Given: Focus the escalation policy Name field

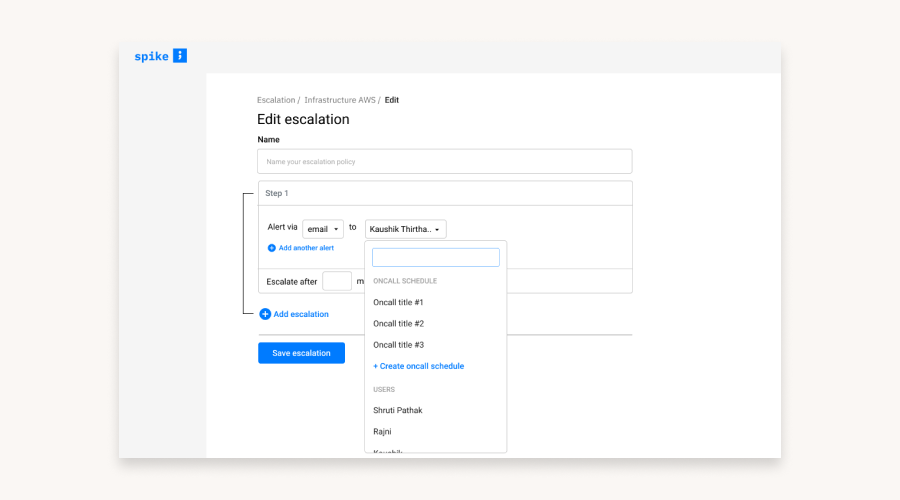Looking at the screenshot, I should (444, 161).
